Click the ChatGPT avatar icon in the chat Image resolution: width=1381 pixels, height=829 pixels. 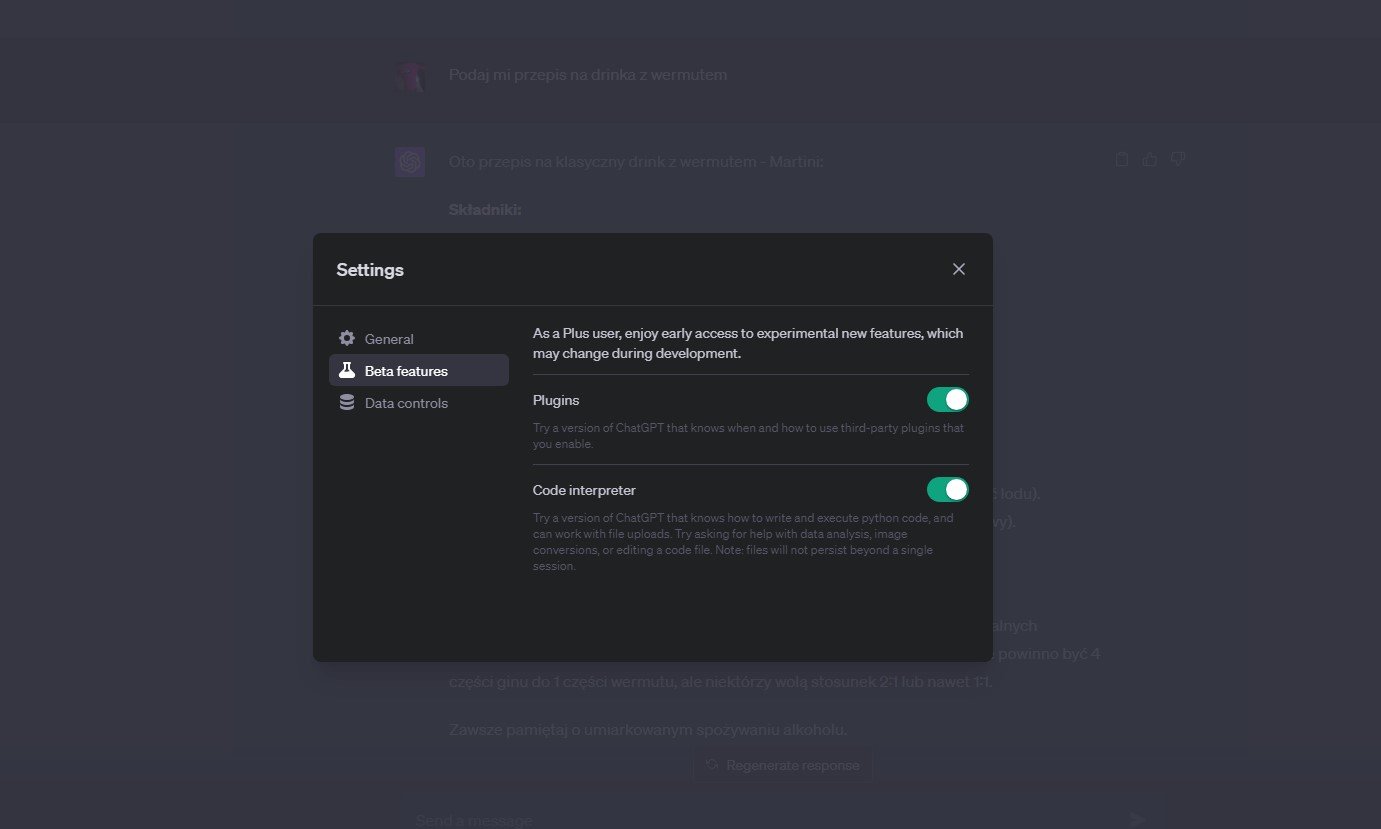click(x=410, y=161)
